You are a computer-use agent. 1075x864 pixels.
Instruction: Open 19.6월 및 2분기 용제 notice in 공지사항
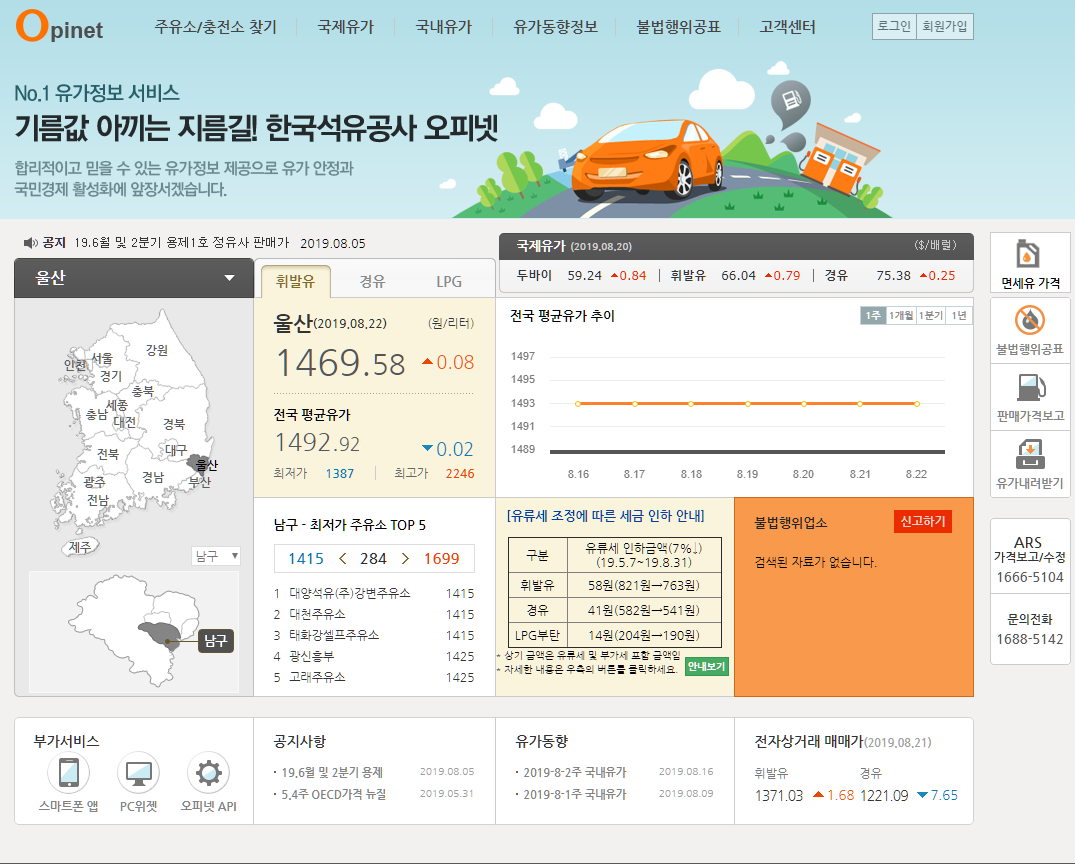(332, 772)
